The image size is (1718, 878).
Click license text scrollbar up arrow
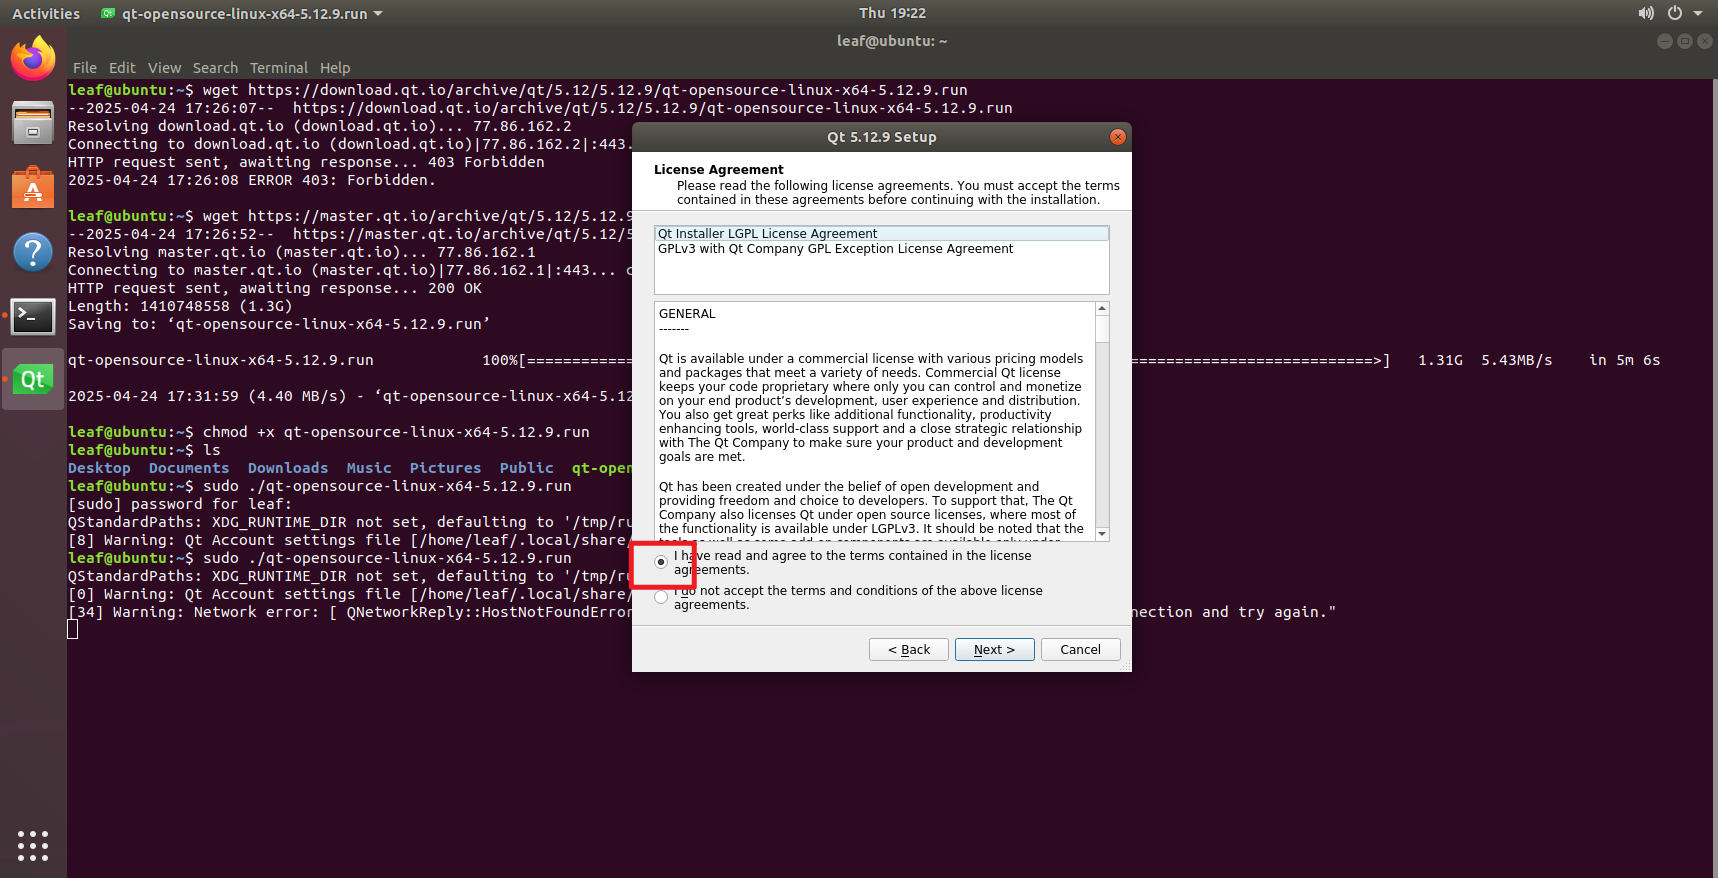coord(1102,309)
